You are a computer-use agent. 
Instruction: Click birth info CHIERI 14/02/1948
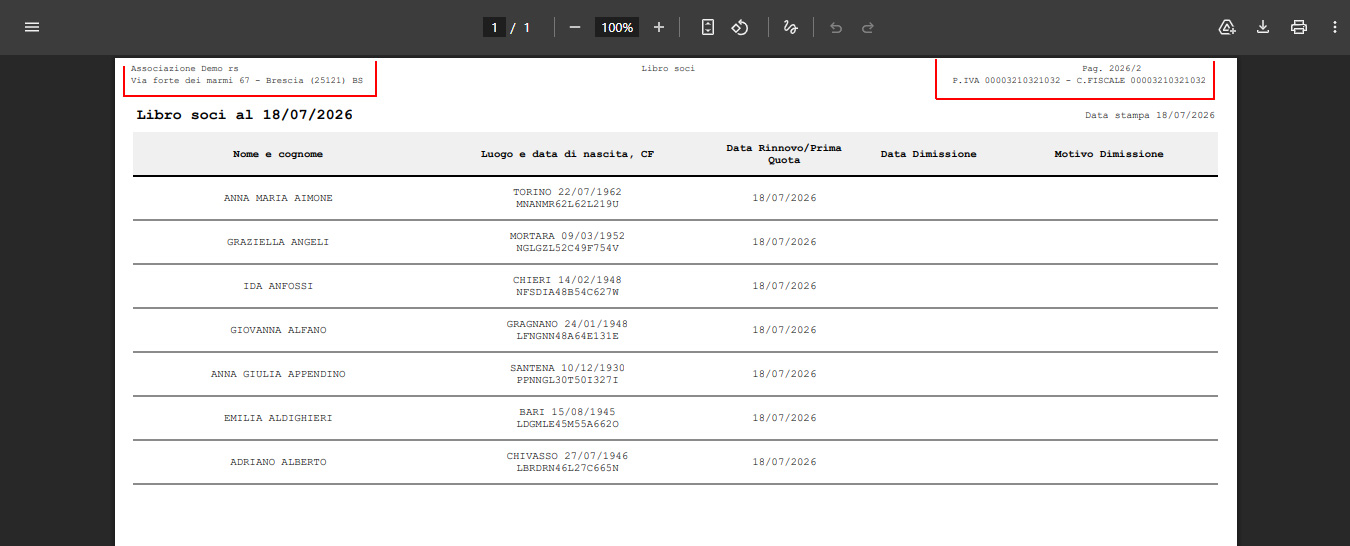click(x=567, y=280)
